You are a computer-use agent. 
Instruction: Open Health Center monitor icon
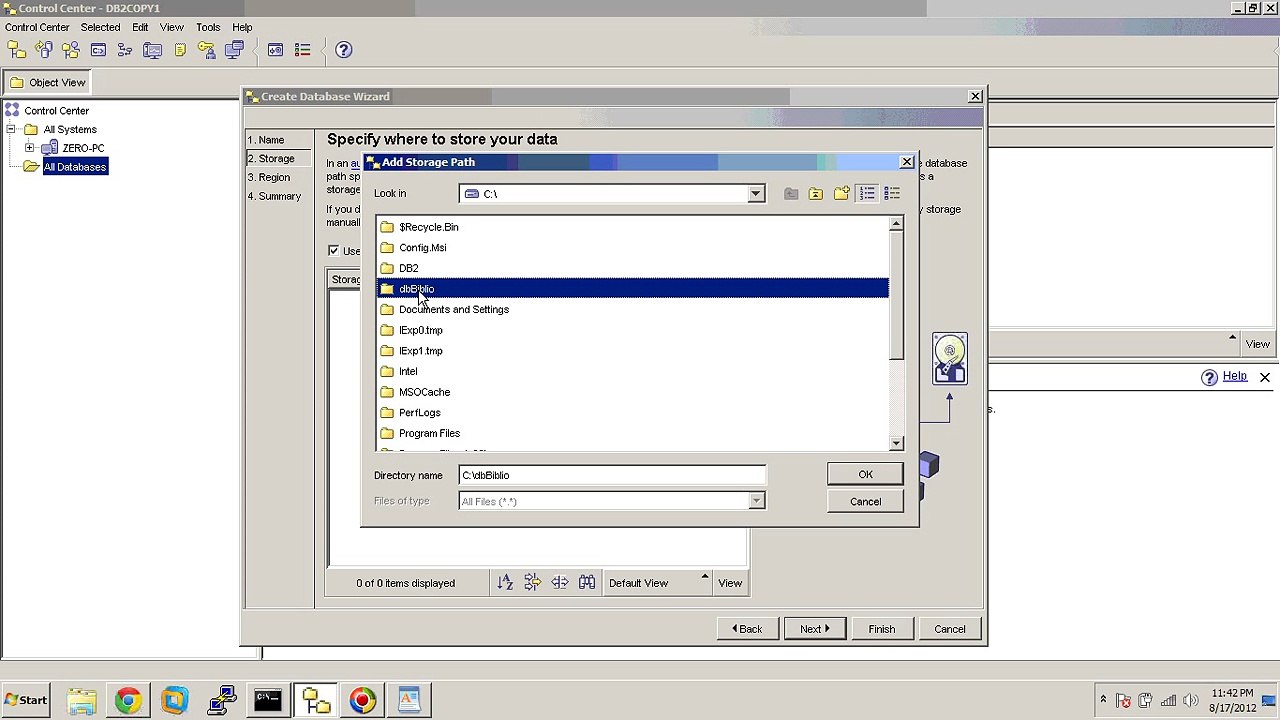click(x=152, y=50)
